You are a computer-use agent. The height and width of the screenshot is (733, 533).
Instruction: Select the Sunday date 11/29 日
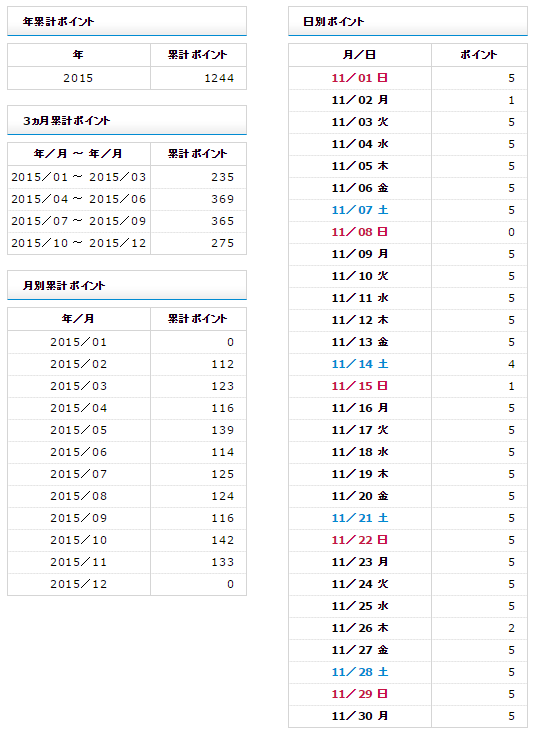(x=360, y=694)
